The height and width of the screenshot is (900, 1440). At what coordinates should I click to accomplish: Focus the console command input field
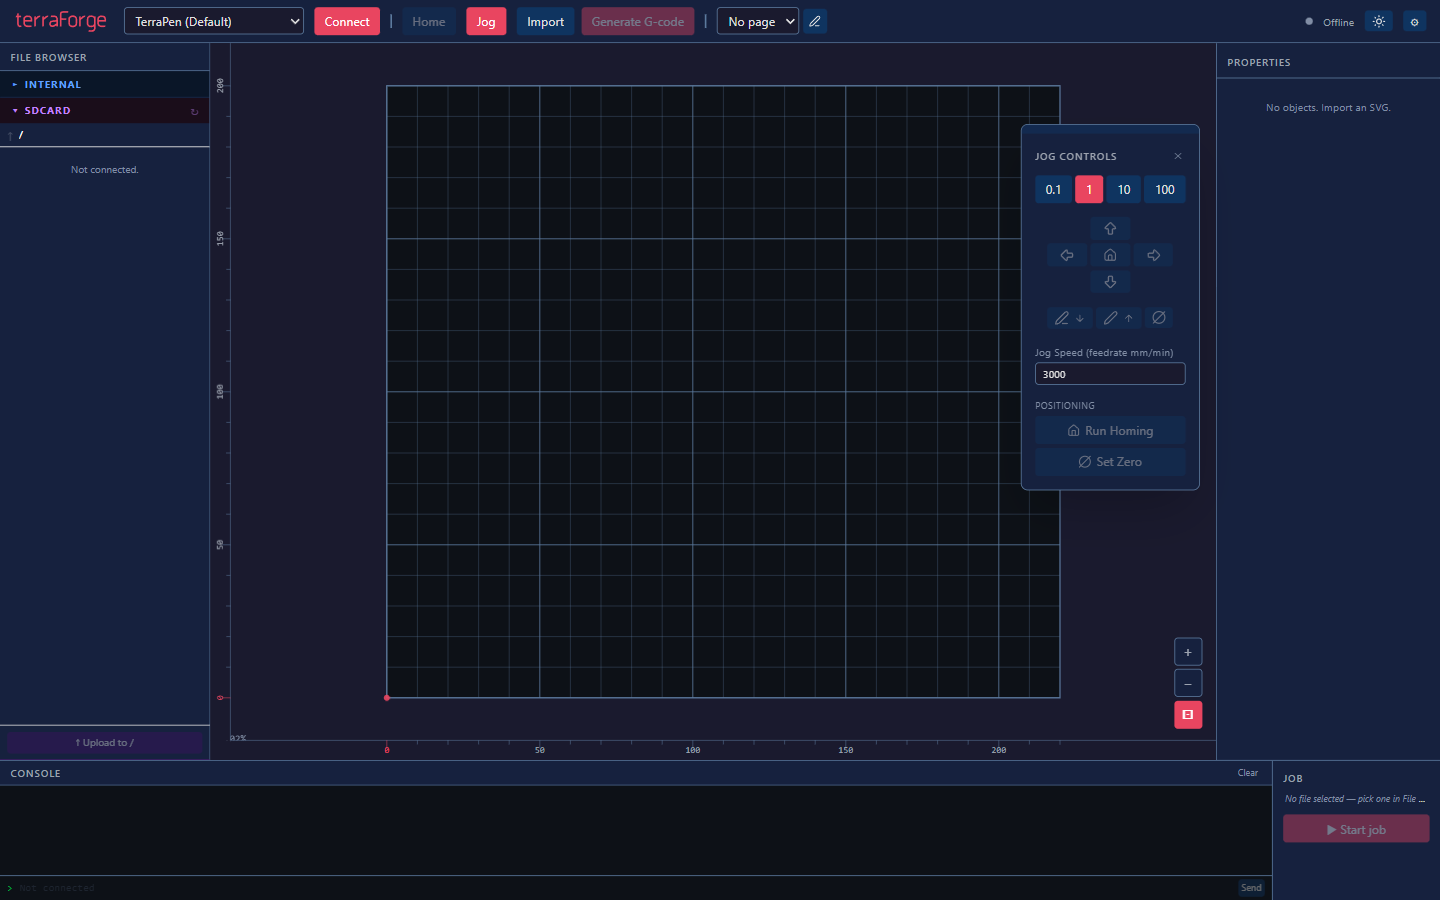625,888
